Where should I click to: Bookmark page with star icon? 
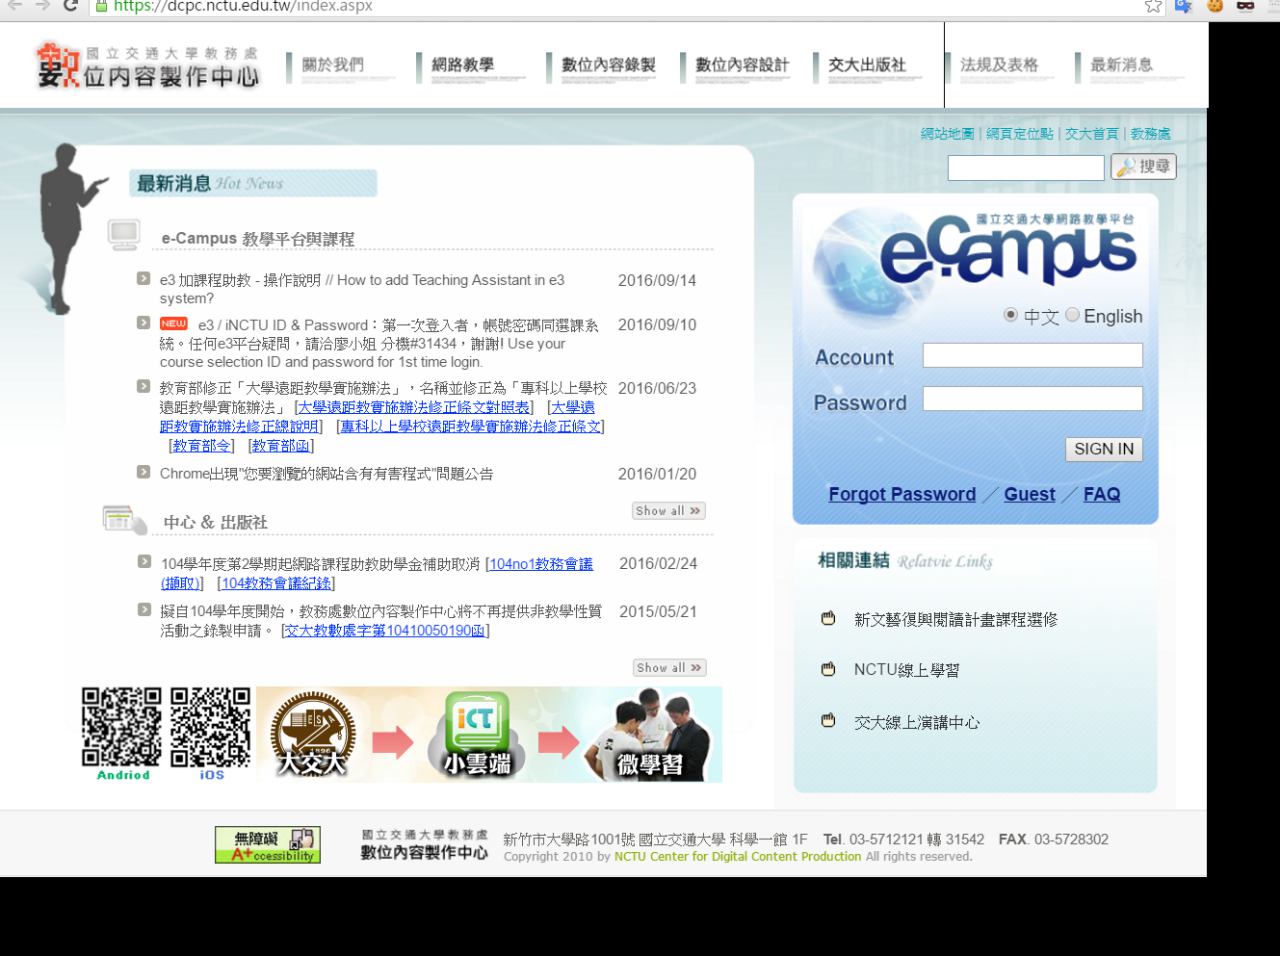point(1153,6)
